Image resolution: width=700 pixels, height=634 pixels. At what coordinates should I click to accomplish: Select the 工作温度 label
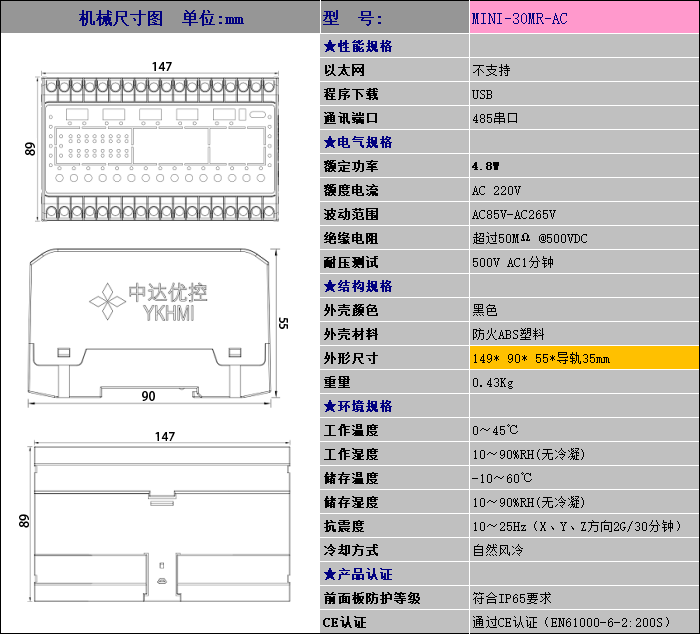click(x=351, y=430)
